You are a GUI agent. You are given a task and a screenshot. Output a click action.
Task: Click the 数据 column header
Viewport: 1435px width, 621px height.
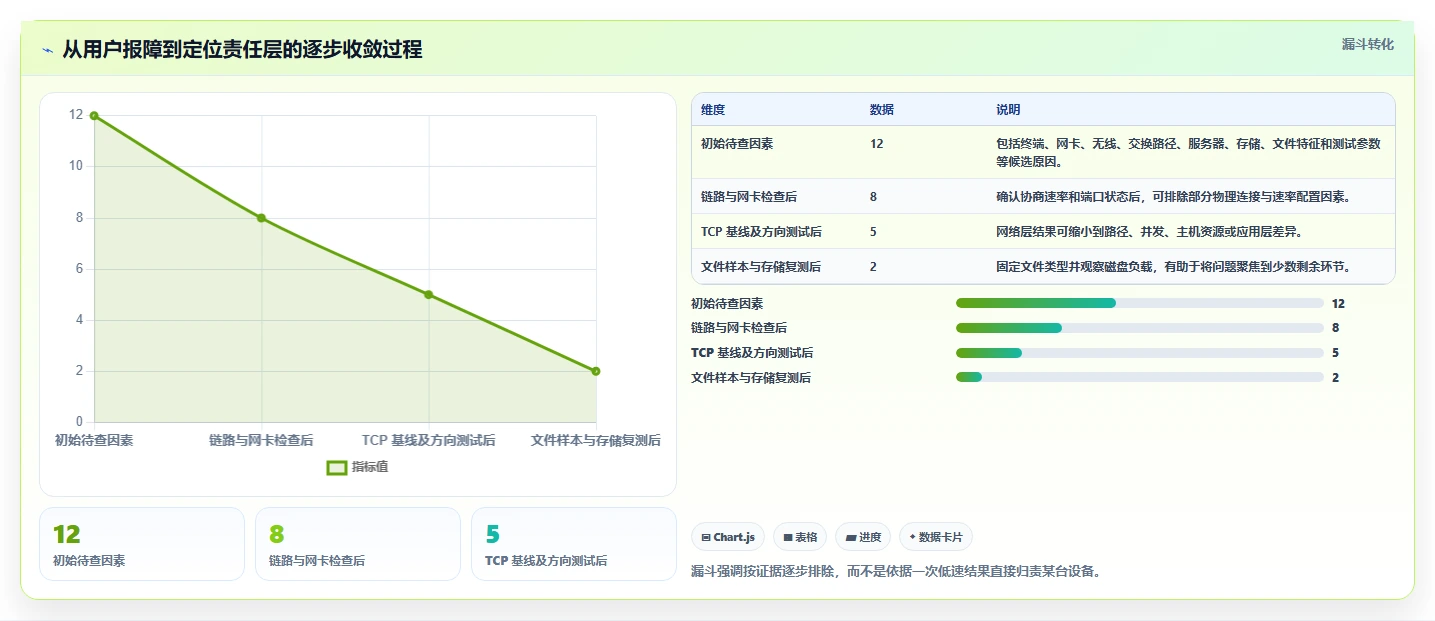click(x=882, y=109)
